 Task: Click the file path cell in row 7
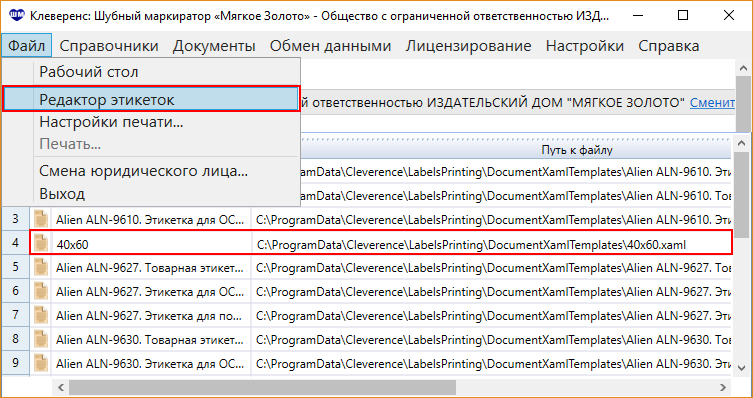pos(491,315)
